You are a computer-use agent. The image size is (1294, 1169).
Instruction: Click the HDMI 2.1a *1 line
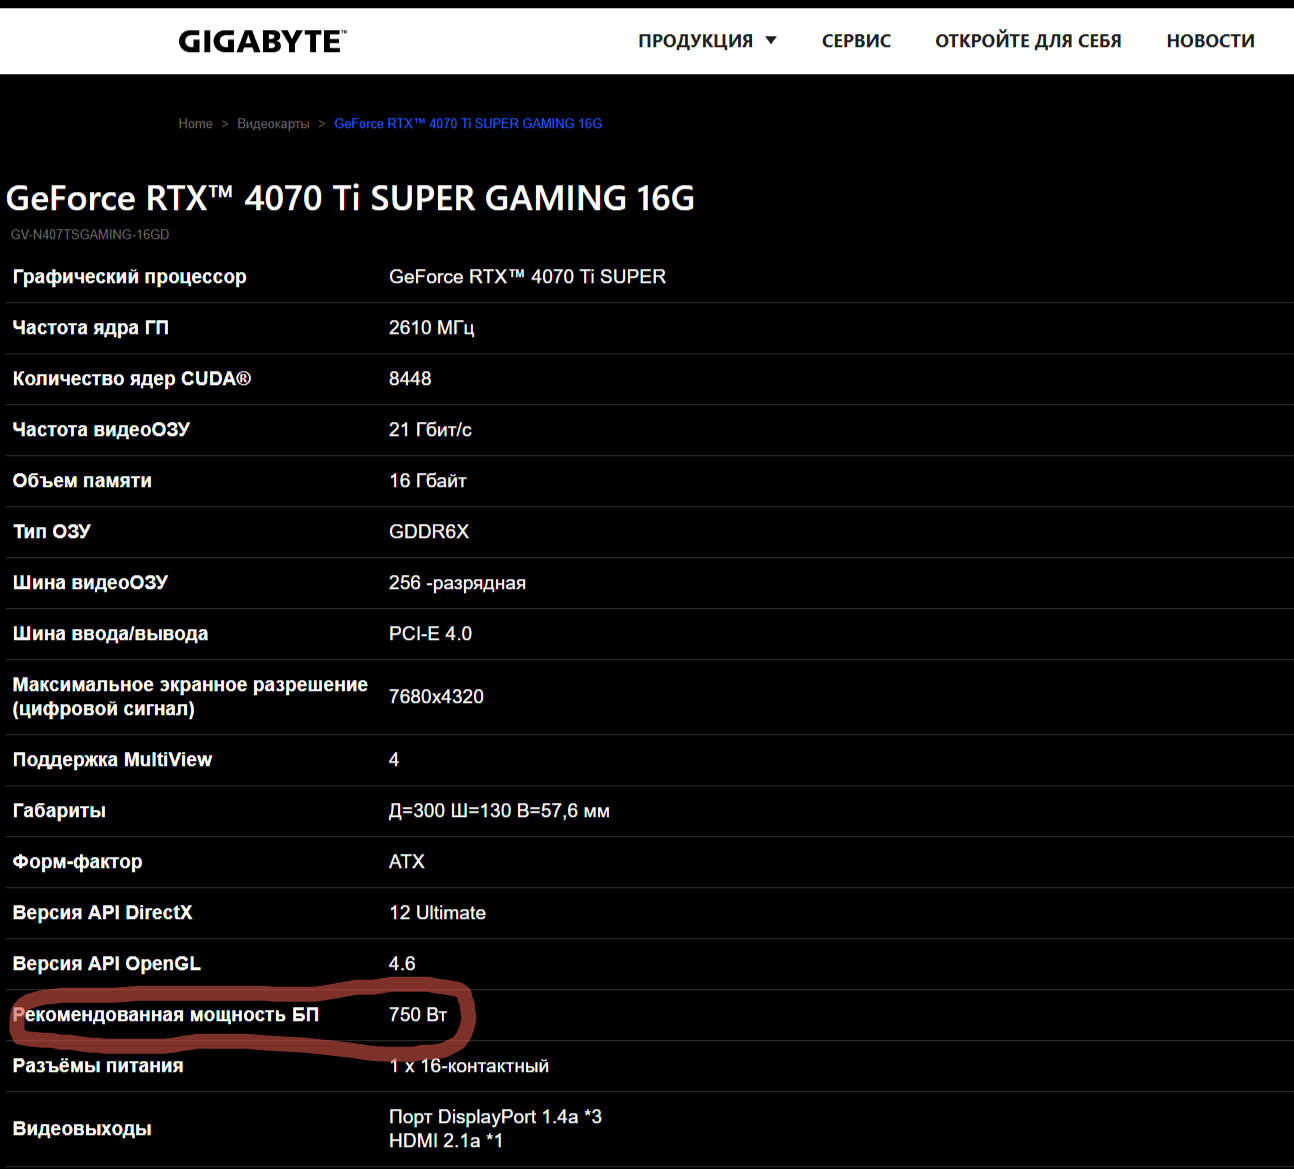pos(446,1141)
